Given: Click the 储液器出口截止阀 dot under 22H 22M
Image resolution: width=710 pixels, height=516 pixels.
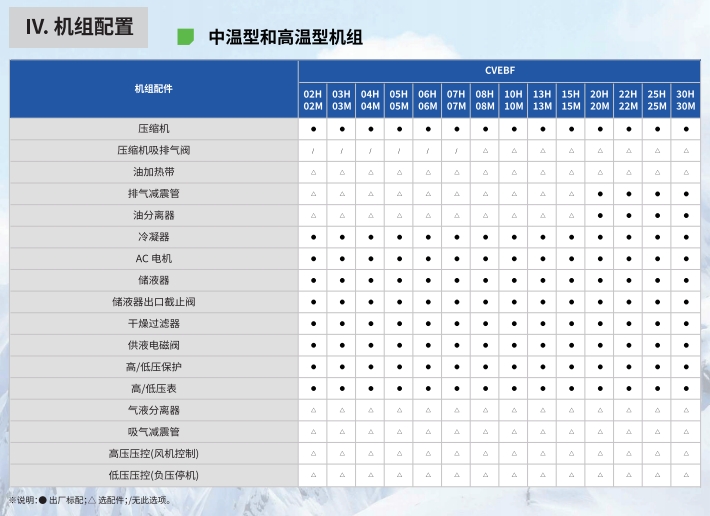Looking at the screenshot, I should click(628, 302).
